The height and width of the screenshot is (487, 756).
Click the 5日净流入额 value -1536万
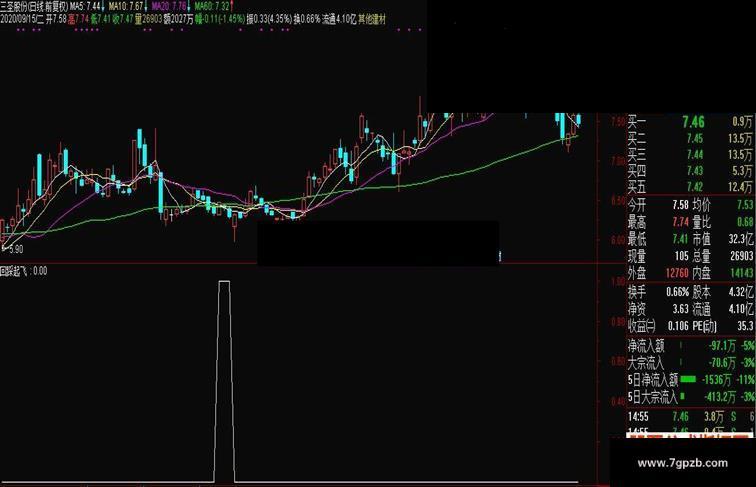[716, 380]
